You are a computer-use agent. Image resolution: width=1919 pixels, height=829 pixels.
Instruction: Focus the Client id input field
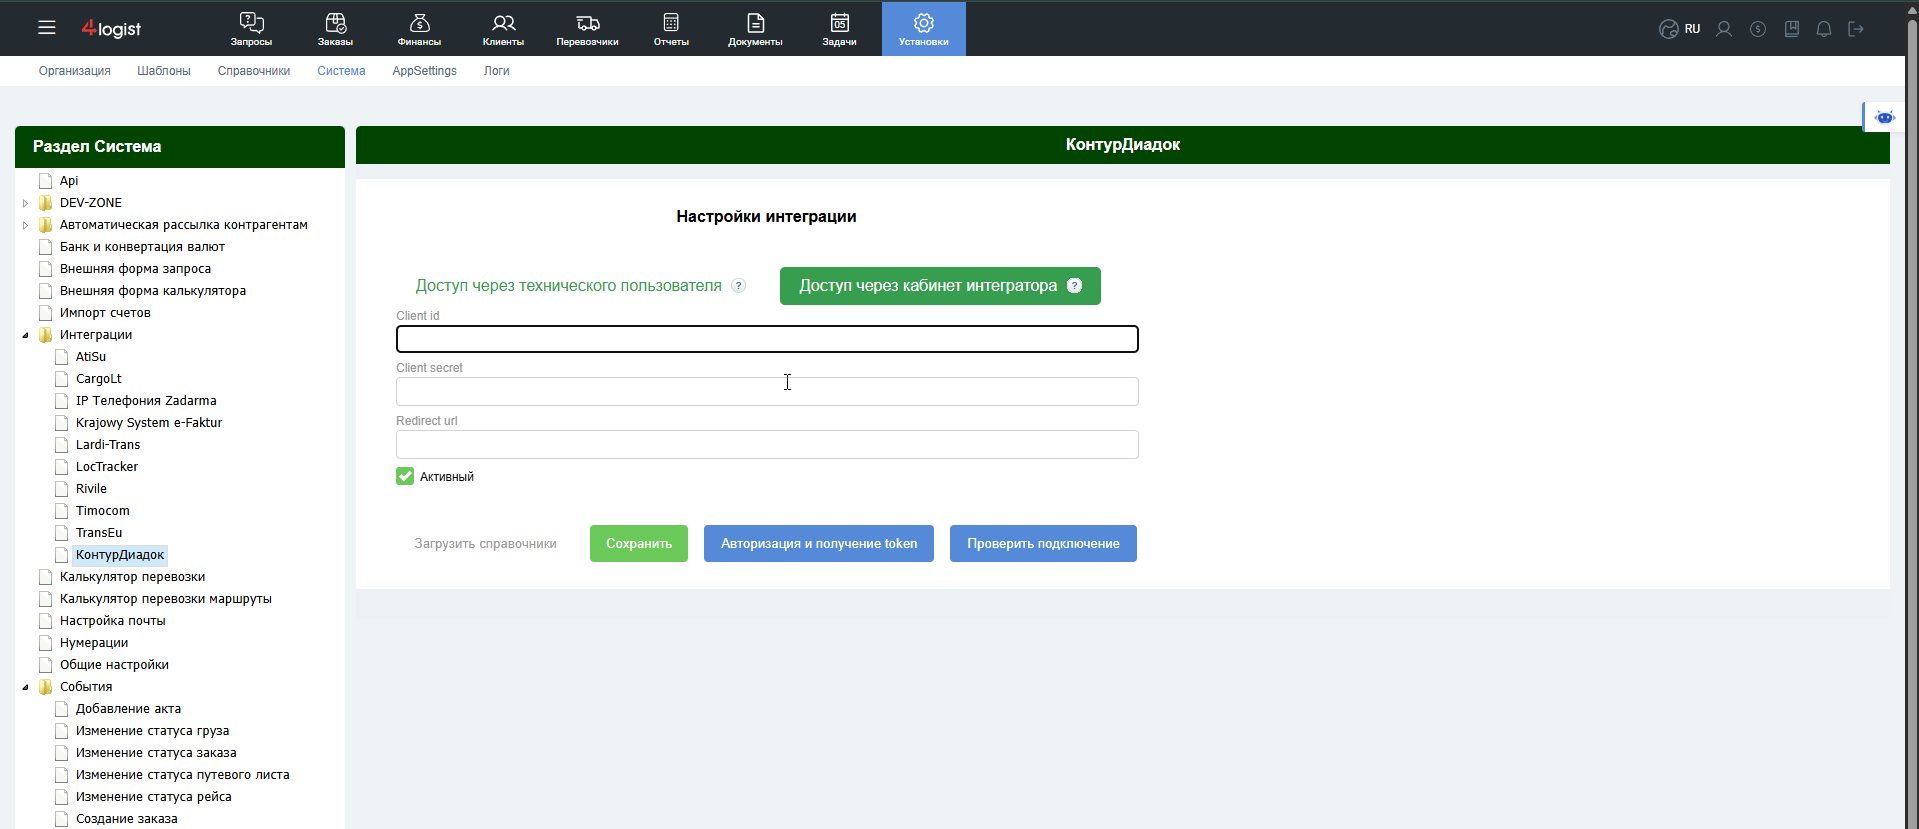click(767, 339)
